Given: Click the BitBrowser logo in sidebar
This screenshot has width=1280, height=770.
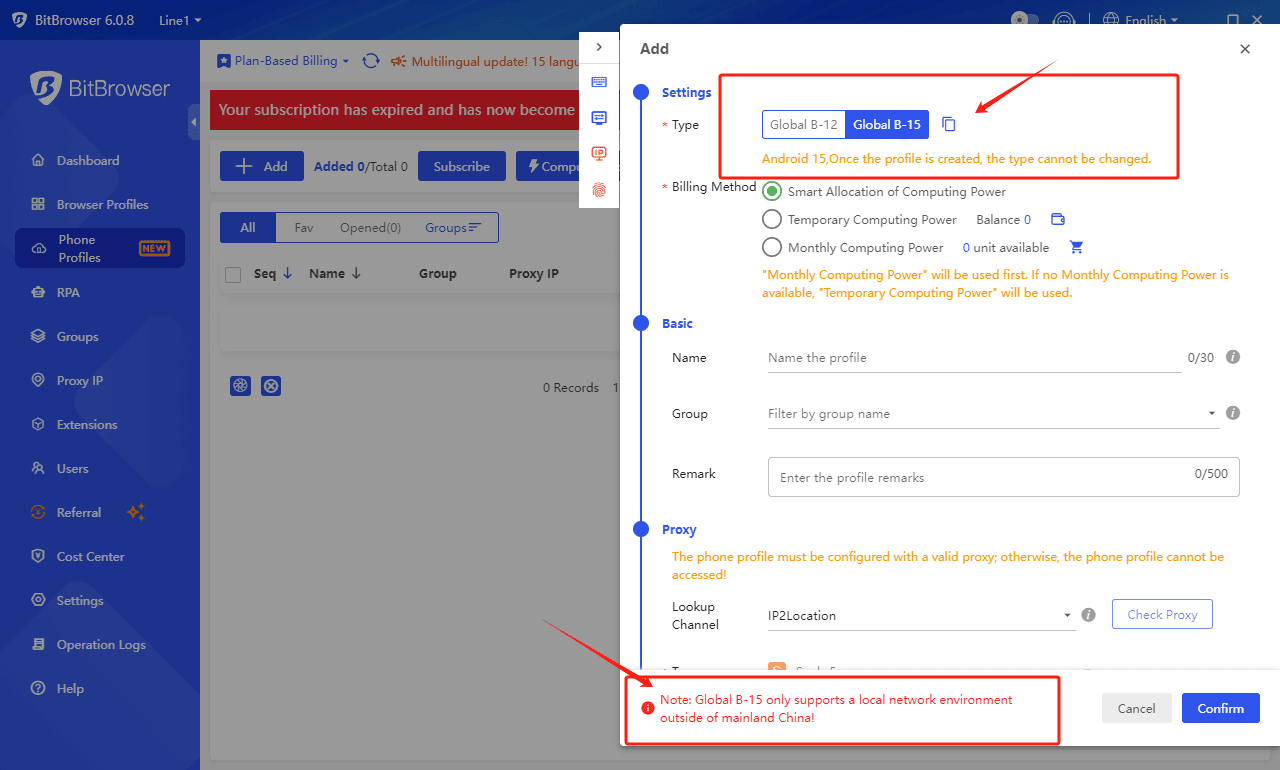Looking at the screenshot, I should pyautogui.click(x=100, y=88).
